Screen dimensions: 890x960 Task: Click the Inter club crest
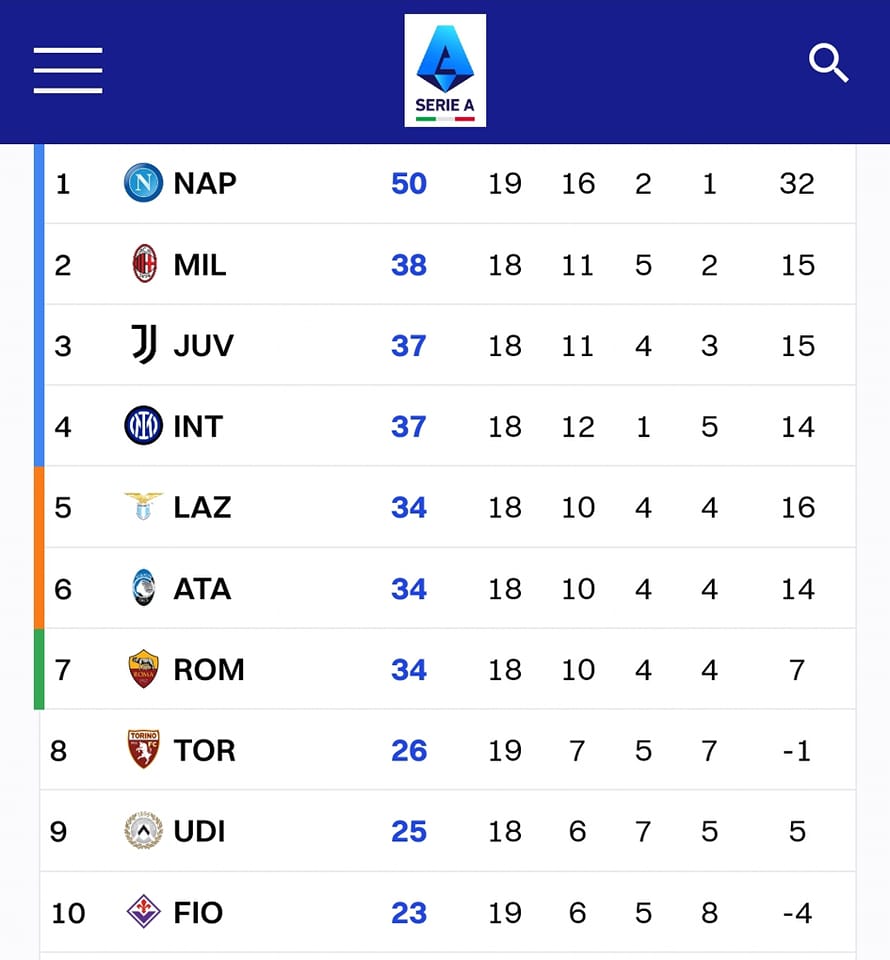click(x=143, y=425)
